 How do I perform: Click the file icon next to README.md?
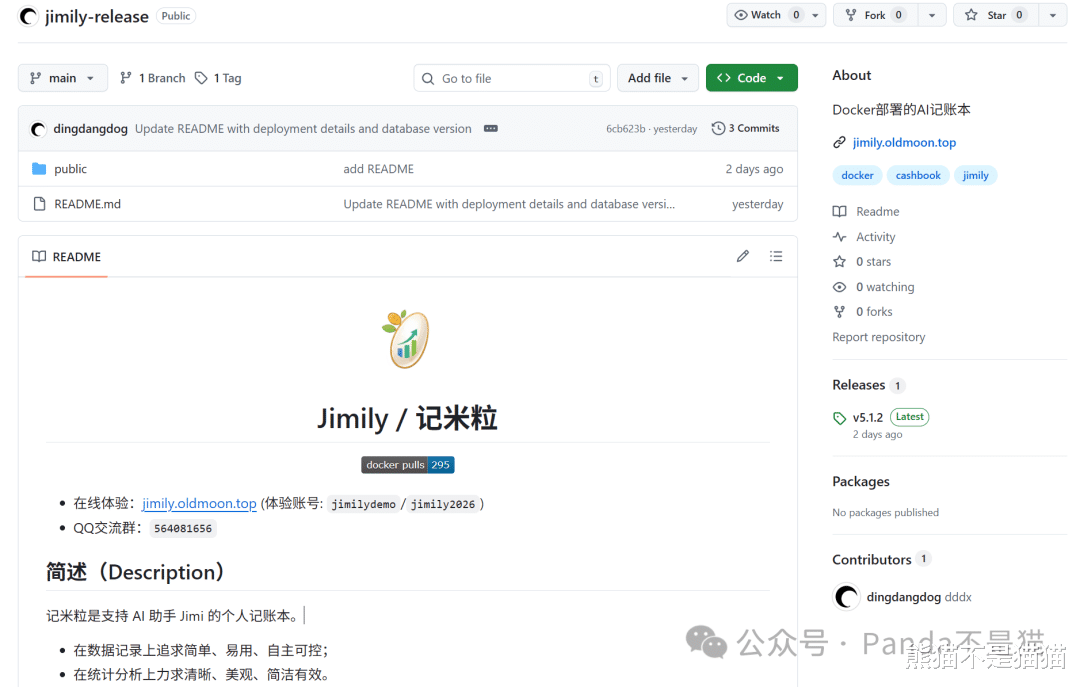coord(39,204)
